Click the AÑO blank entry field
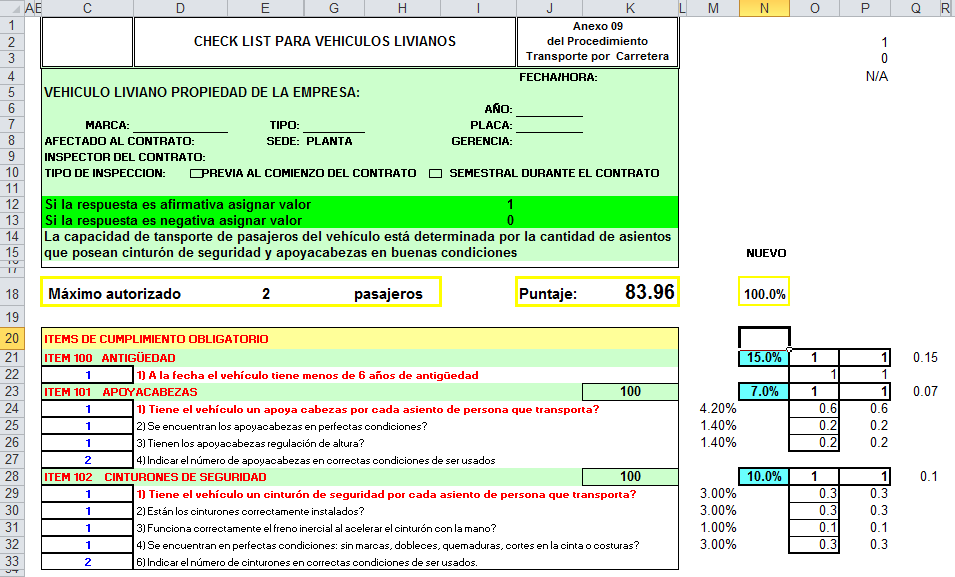 (x=549, y=109)
